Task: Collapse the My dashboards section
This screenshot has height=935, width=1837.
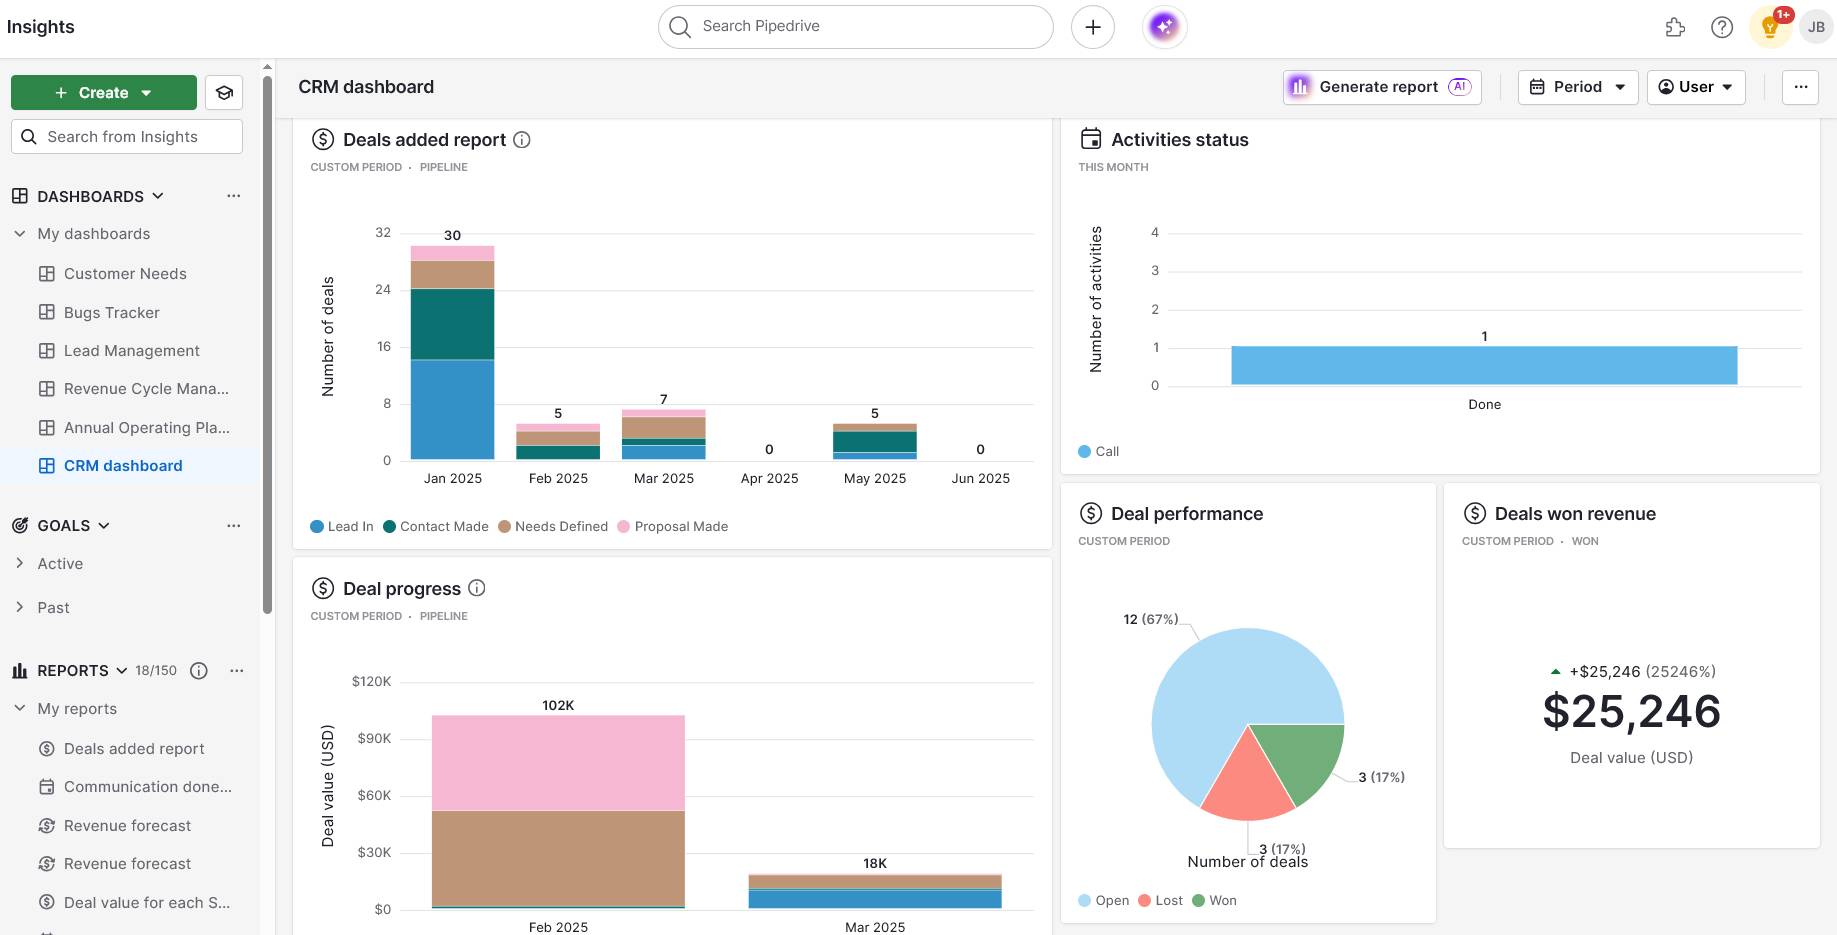Action: click(19, 233)
